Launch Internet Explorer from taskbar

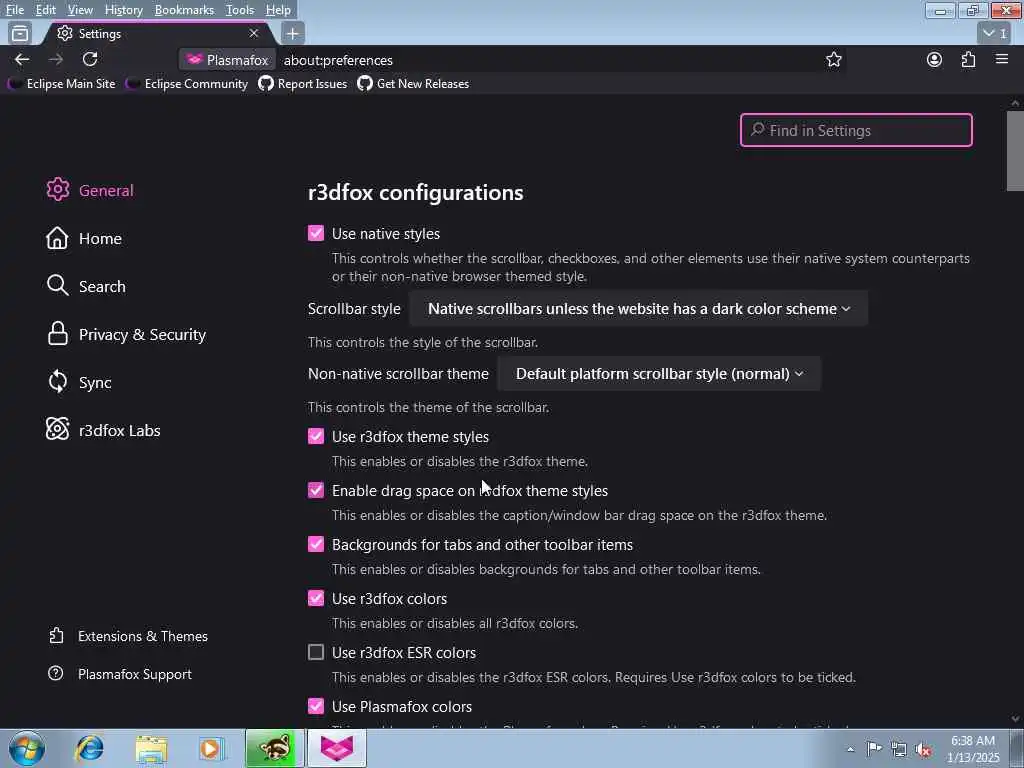89,748
